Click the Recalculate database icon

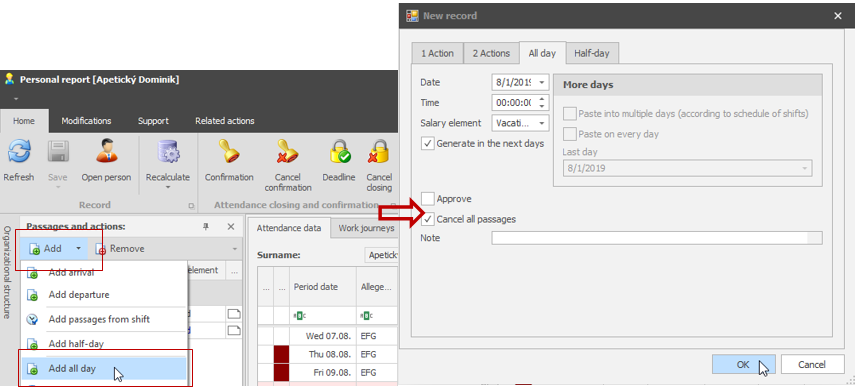click(168, 152)
